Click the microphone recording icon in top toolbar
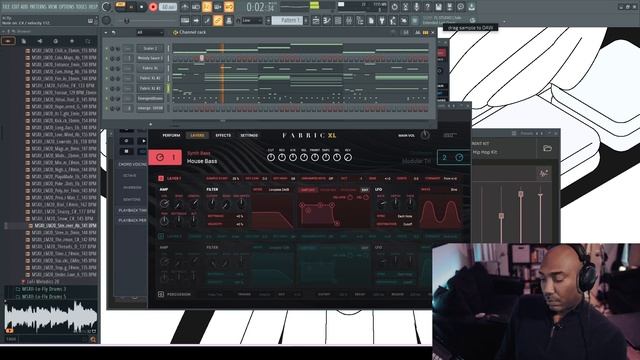 coord(416,7)
